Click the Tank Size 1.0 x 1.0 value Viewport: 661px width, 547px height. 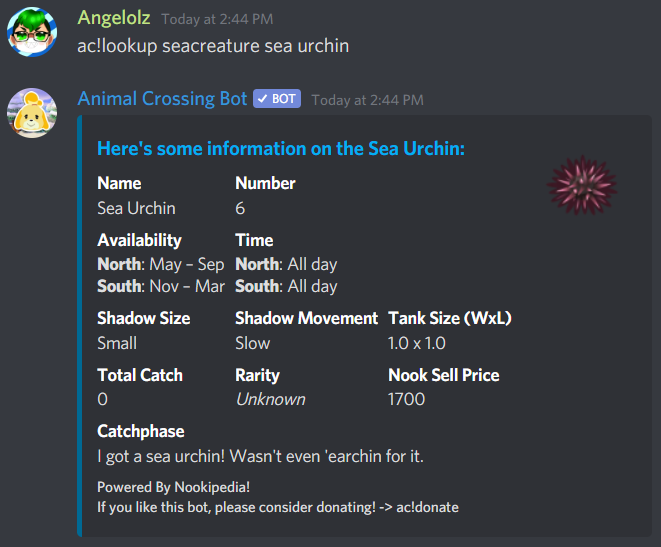coord(416,343)
